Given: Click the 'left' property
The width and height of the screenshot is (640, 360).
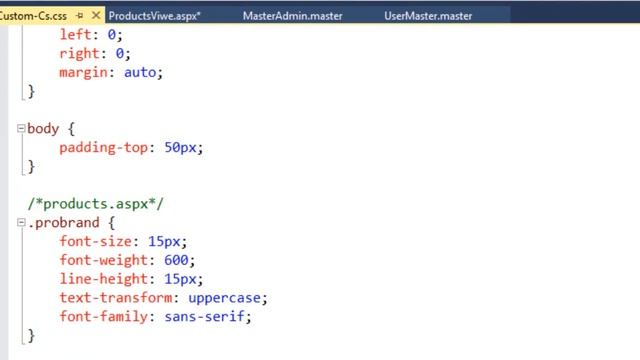Looking at the screenshot, I should coord(76,34).
